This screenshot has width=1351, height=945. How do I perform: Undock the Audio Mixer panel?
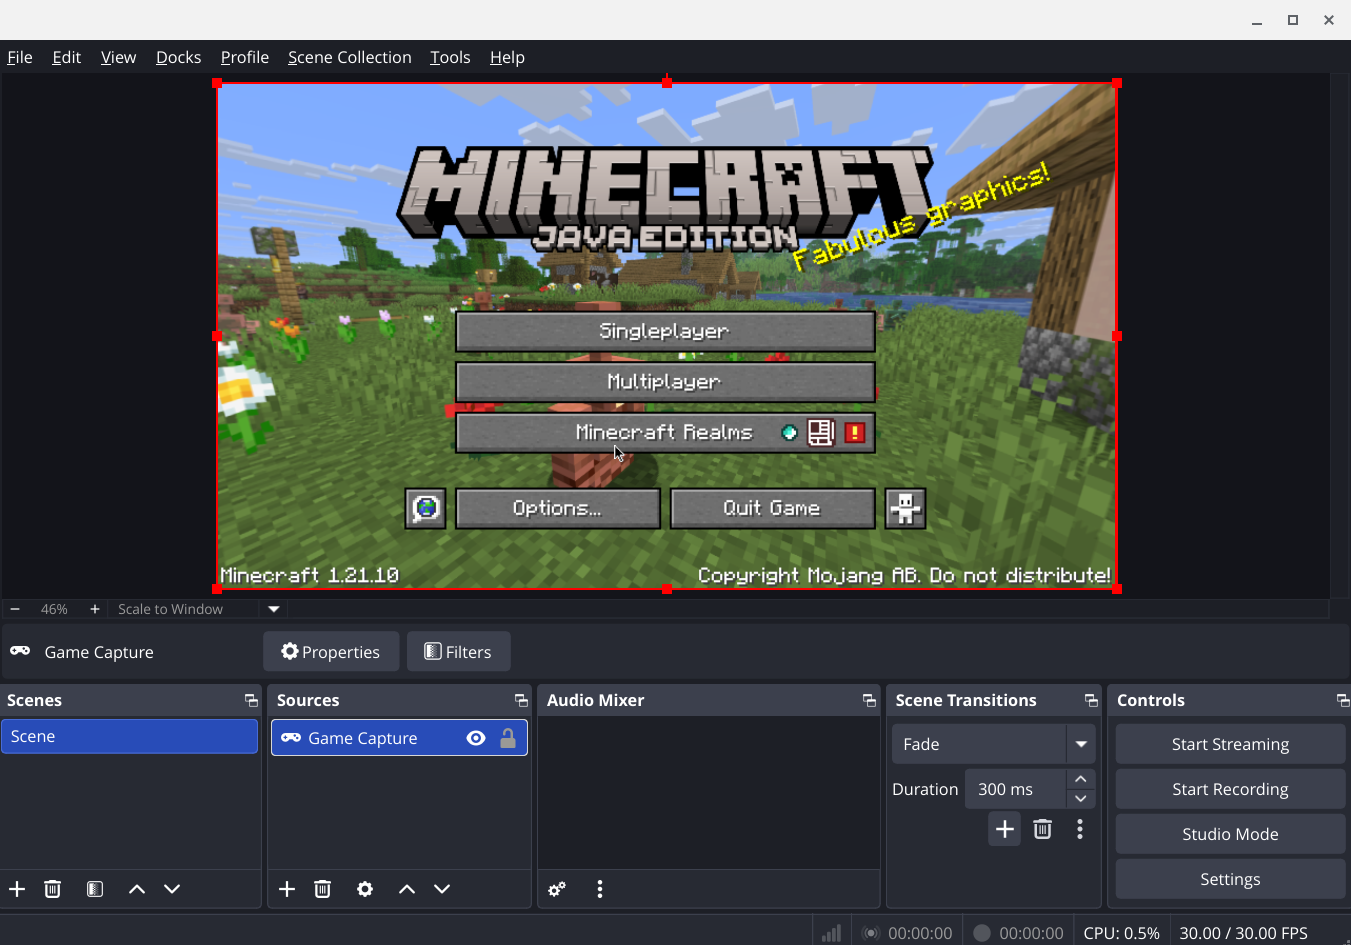tap(869, 700)
